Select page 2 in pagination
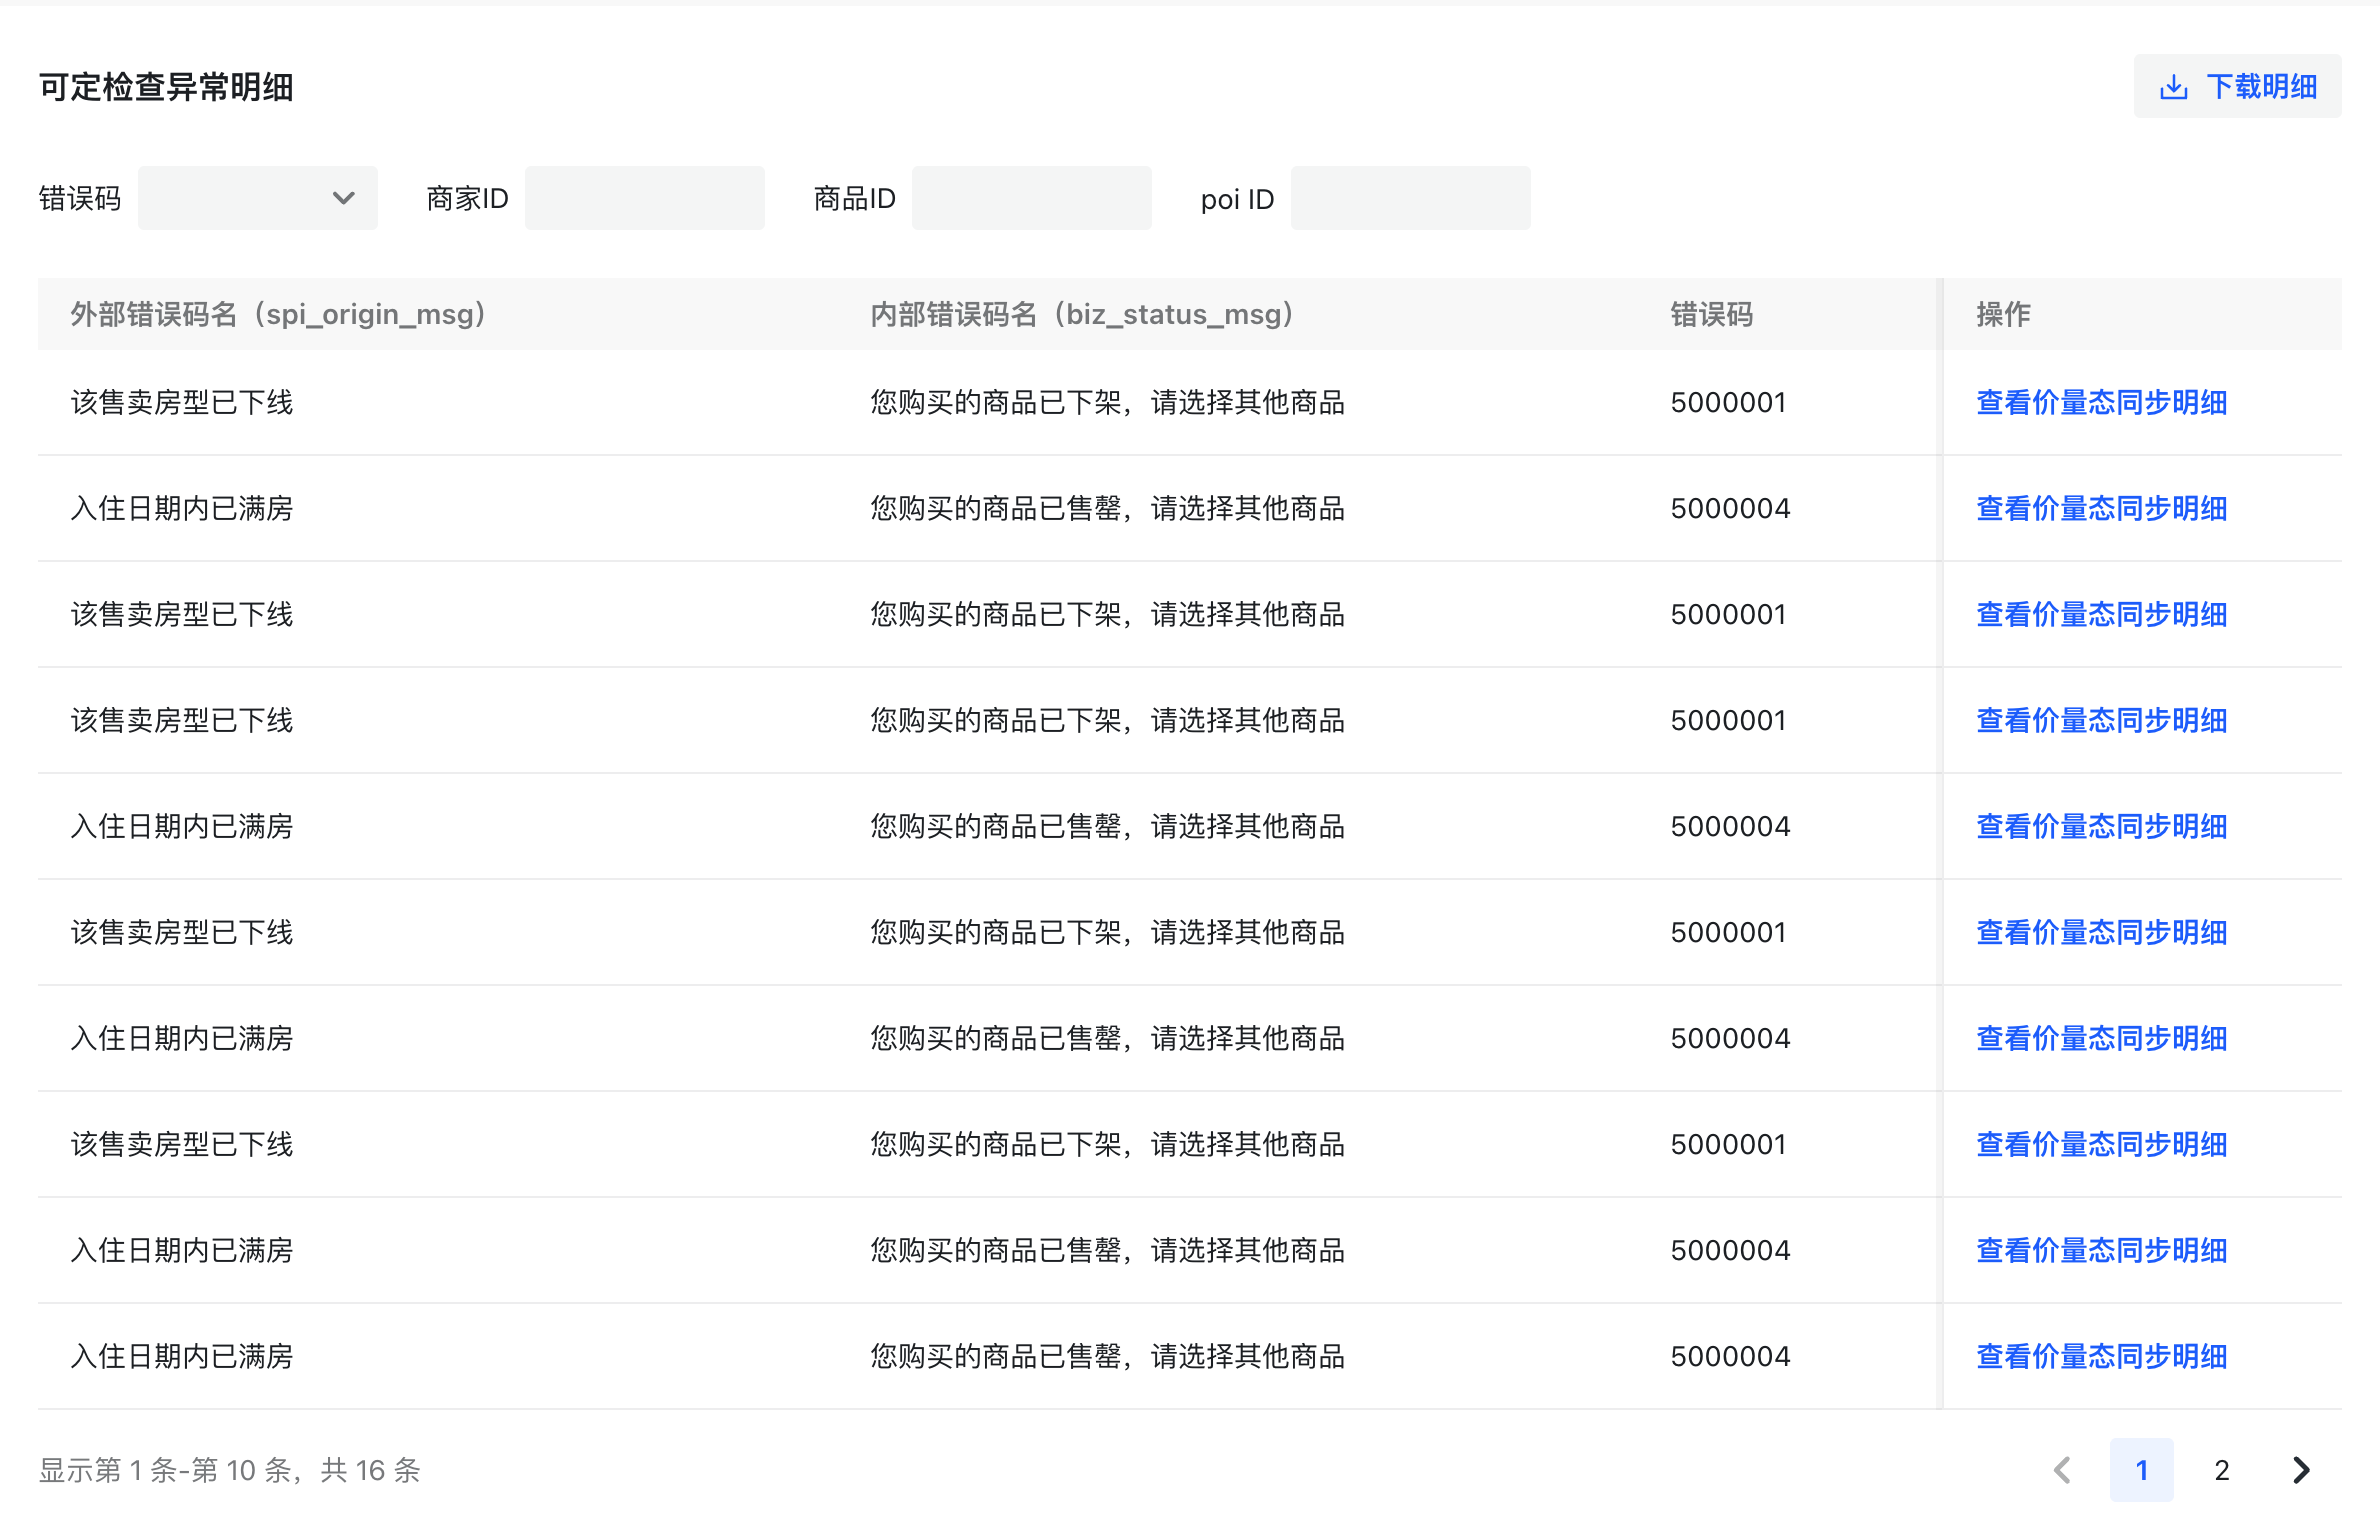The image size is (2380, 1524). pyautogui.click(x=2222, y=1469)
